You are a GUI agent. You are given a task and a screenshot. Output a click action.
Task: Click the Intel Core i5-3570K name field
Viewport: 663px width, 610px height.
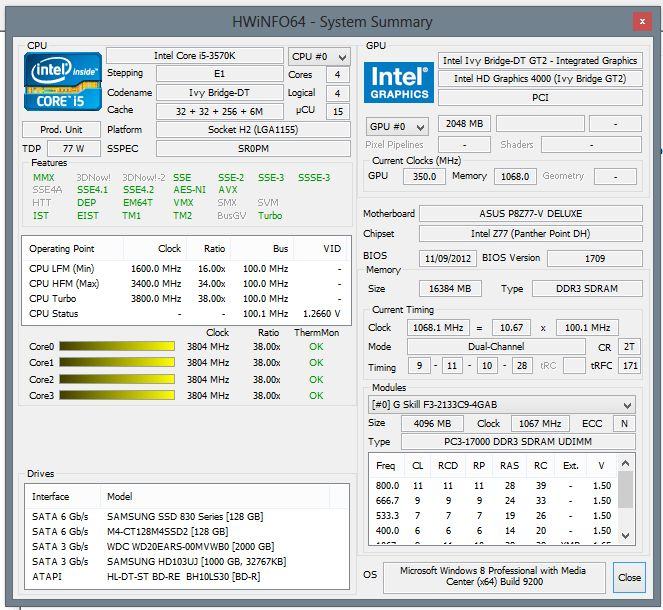point(195,55)
